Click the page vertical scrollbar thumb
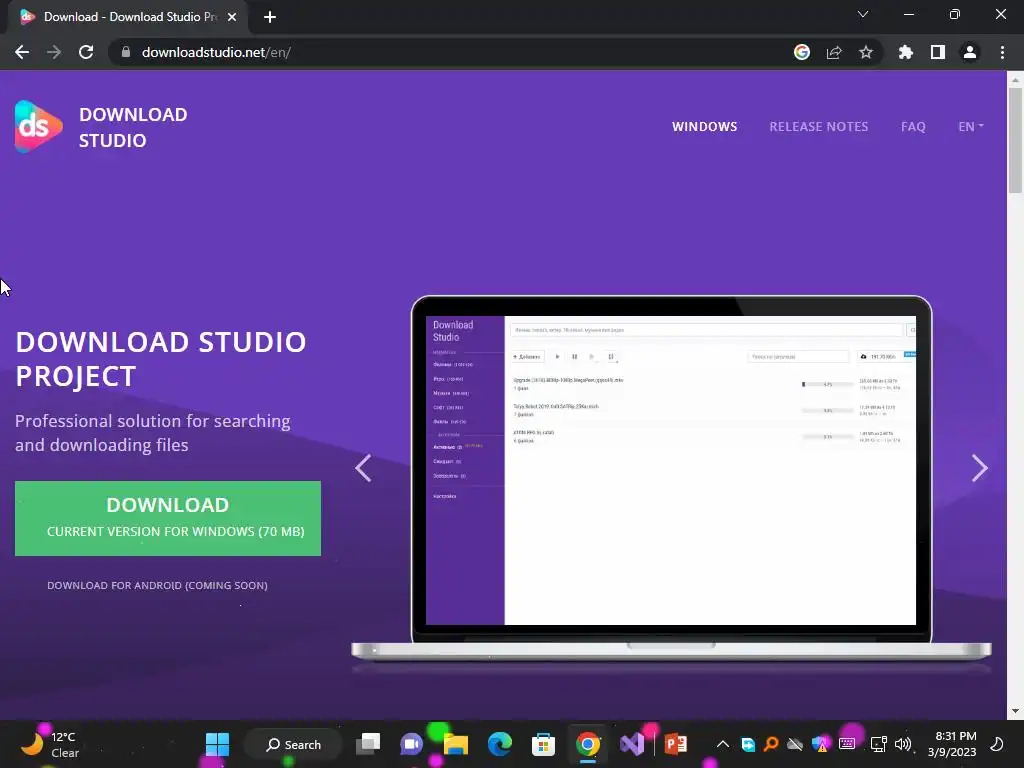Image resolution: width=1024 pixels, height=768 pixels. [x=1015, y=140]
